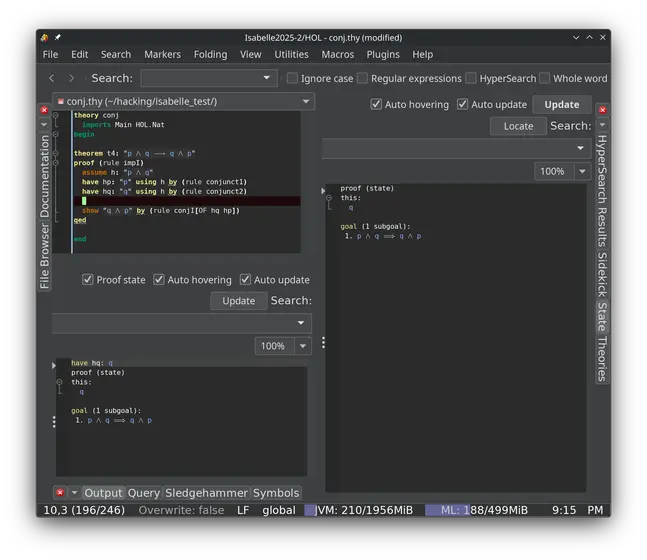
Task: Click Update button in Output panel
Action: pyautogui.click(x=238, y=301)
